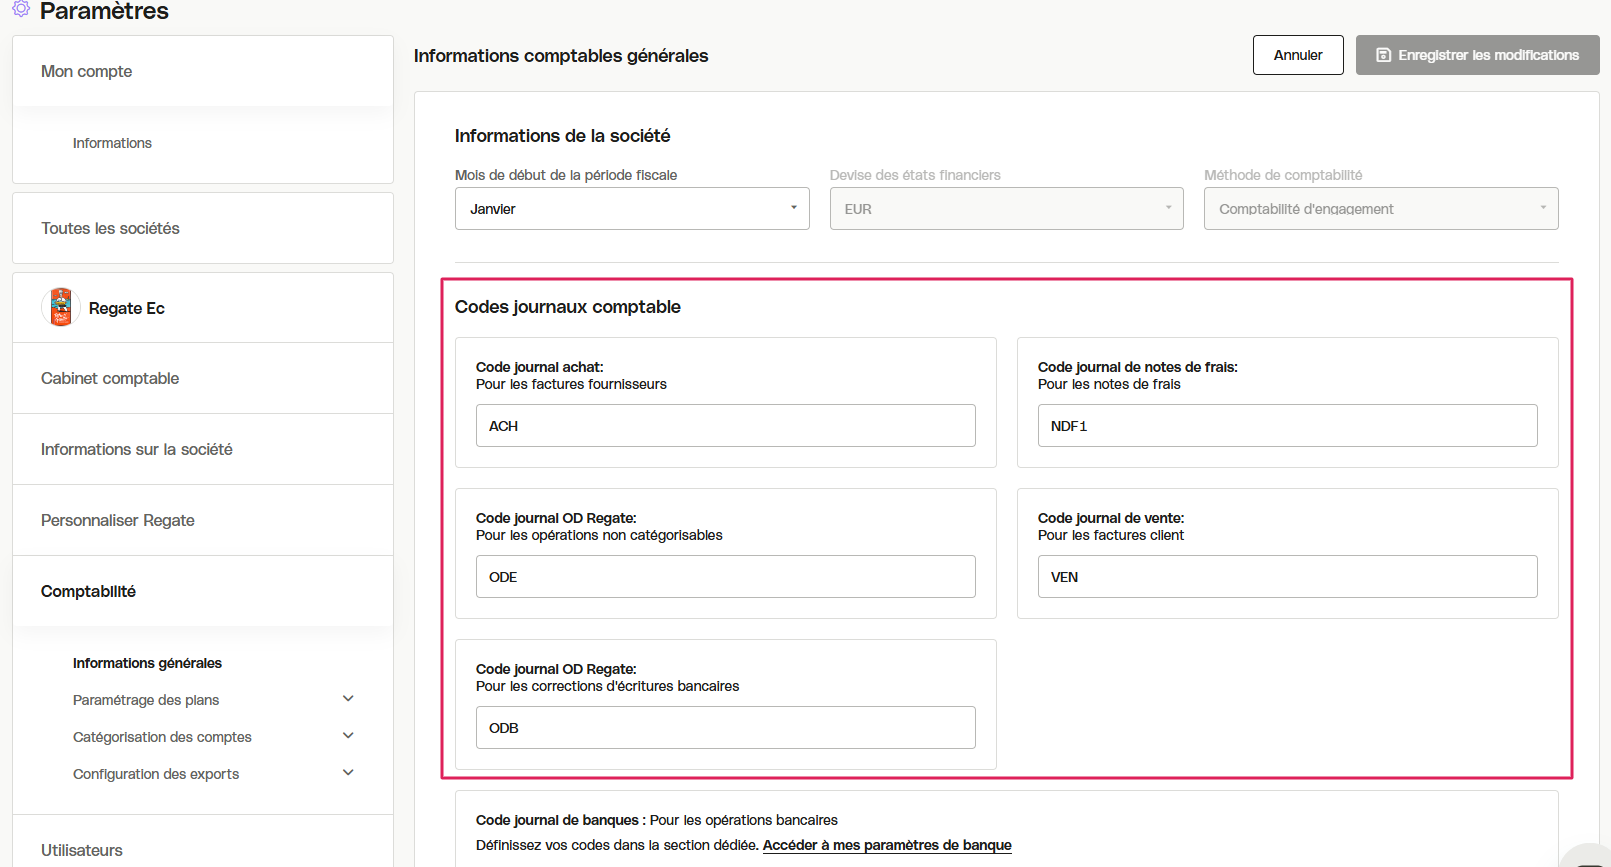This screenshot has height=867, width=1611.
Task: Follow Accéder à mes paramètres de banque link
Action: [887, 845]
